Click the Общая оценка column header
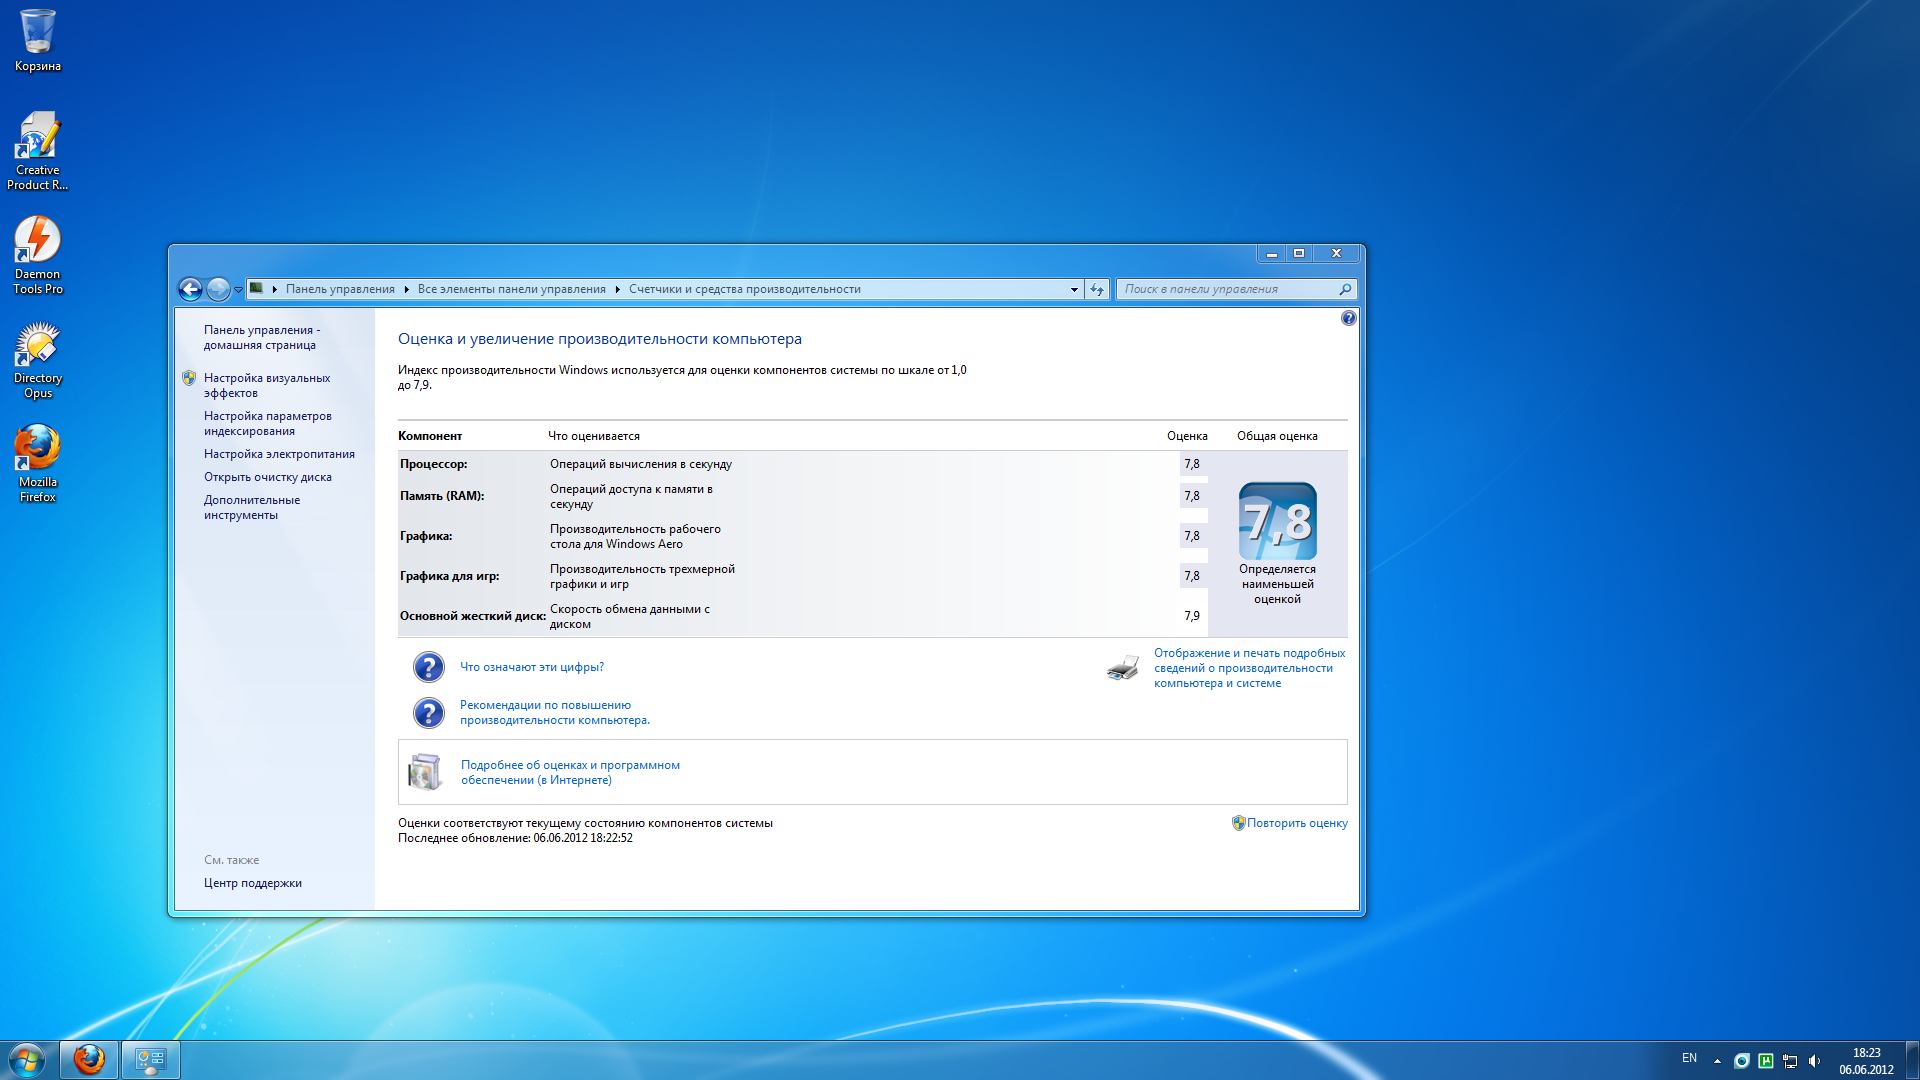Image resolution: width=1920 pixels, height=1080 pixels. (x=1277, y=436)
